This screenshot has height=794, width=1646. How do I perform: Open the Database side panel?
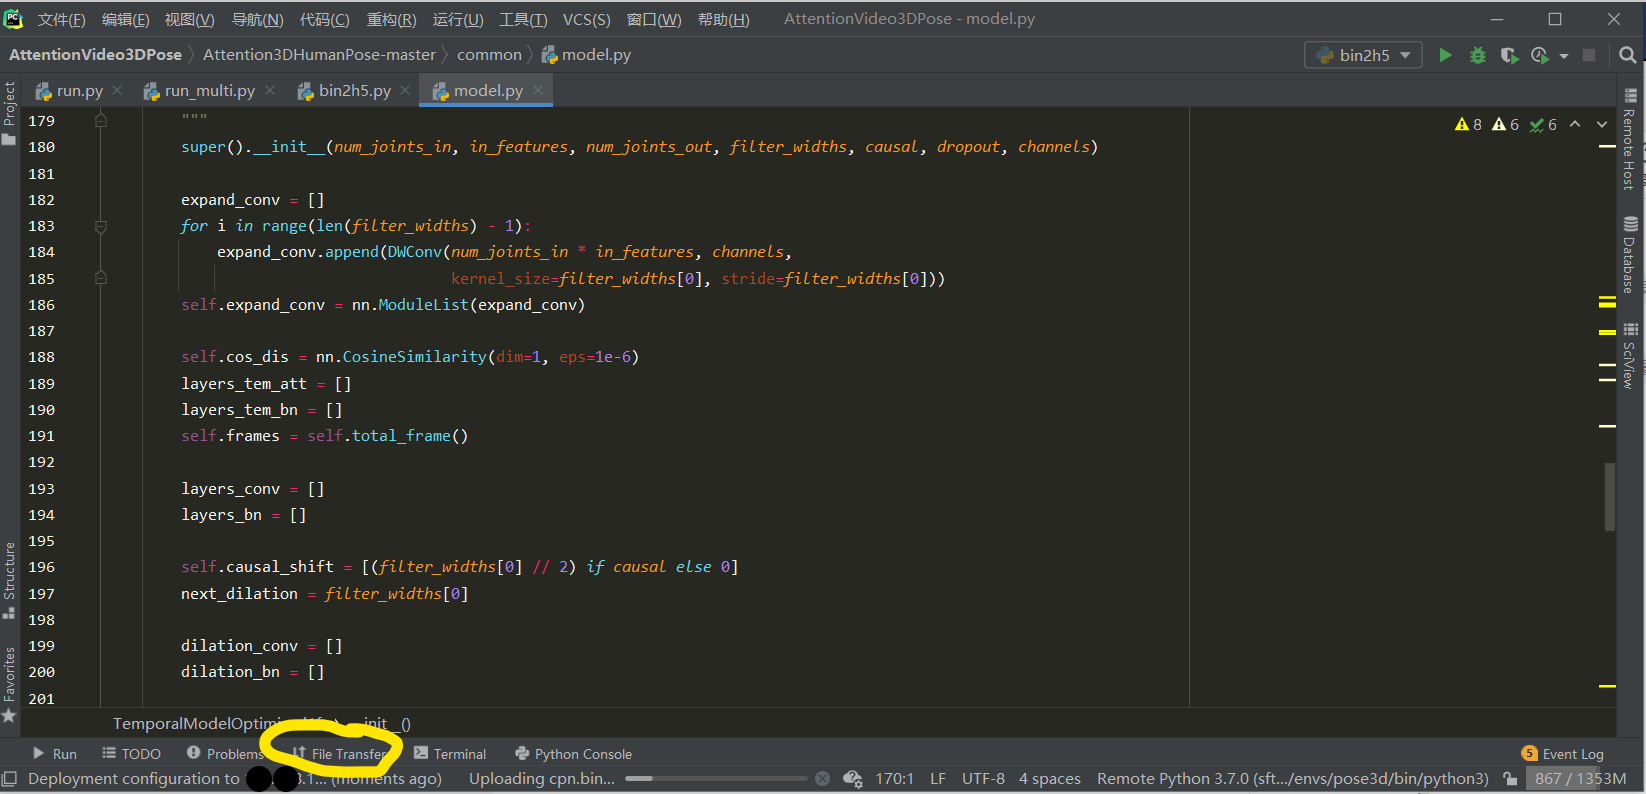click(1630, 255)
